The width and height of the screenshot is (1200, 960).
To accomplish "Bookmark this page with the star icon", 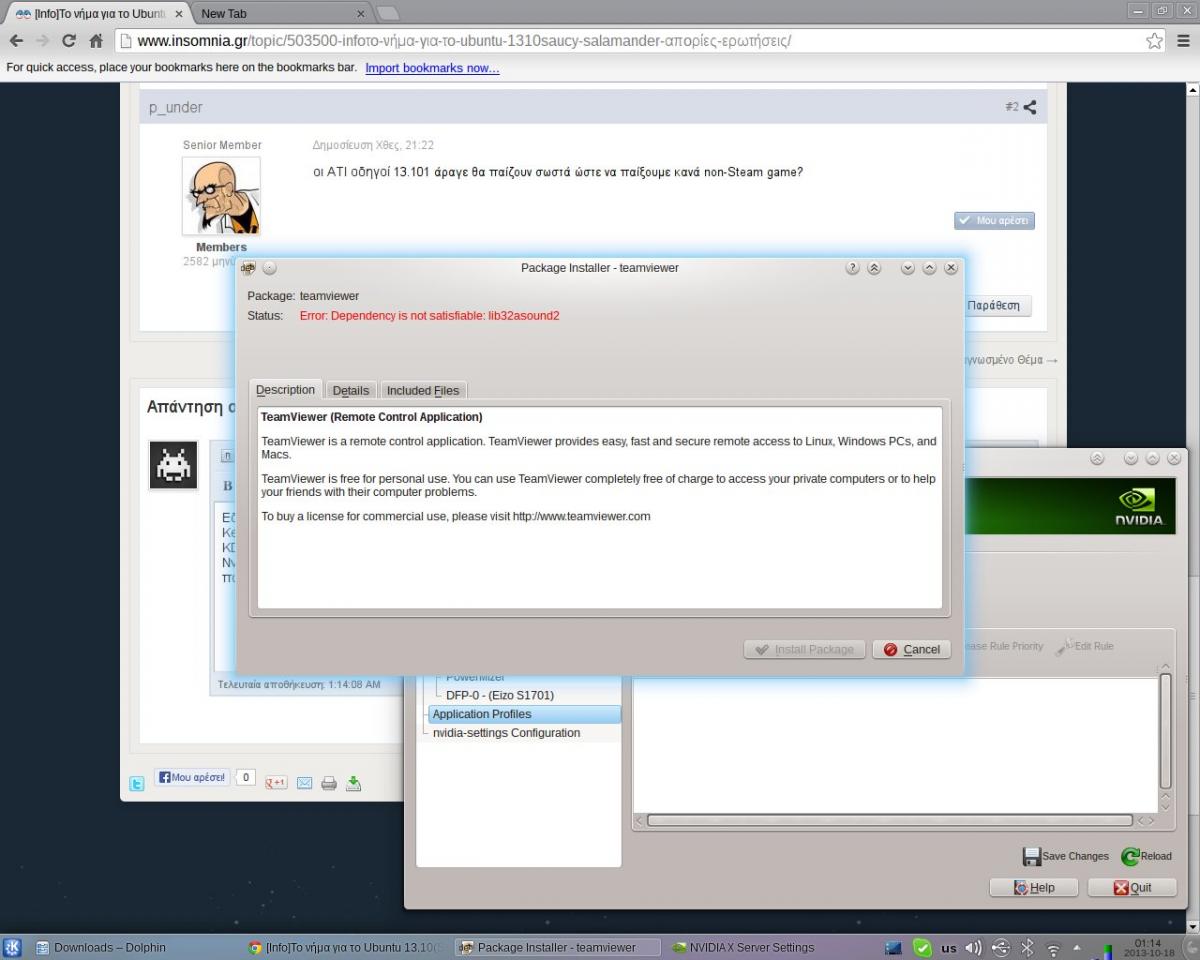I will pyautogui.click(x=1154, y=41).
